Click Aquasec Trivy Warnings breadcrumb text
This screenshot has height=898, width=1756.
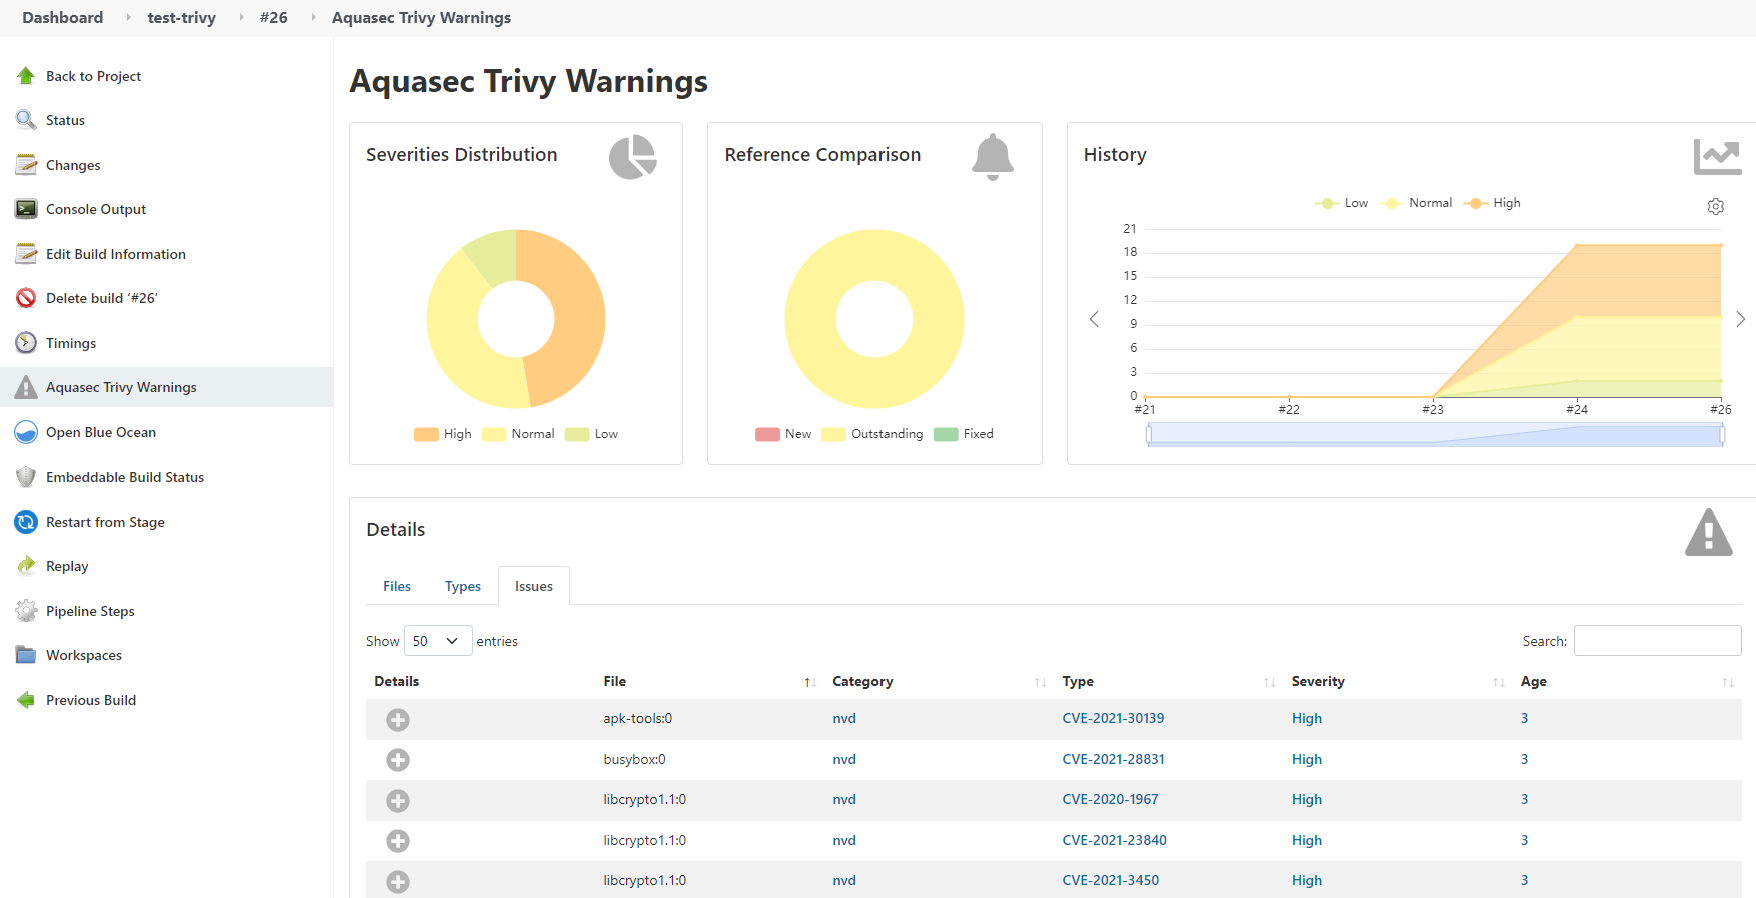click(421, 18)
